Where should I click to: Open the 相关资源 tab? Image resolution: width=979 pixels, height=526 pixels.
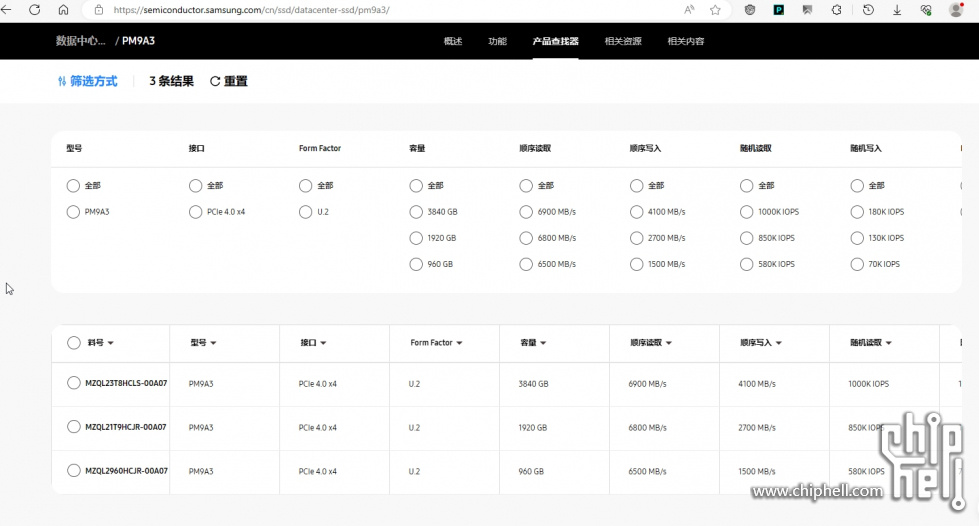(x=623, y=41)
